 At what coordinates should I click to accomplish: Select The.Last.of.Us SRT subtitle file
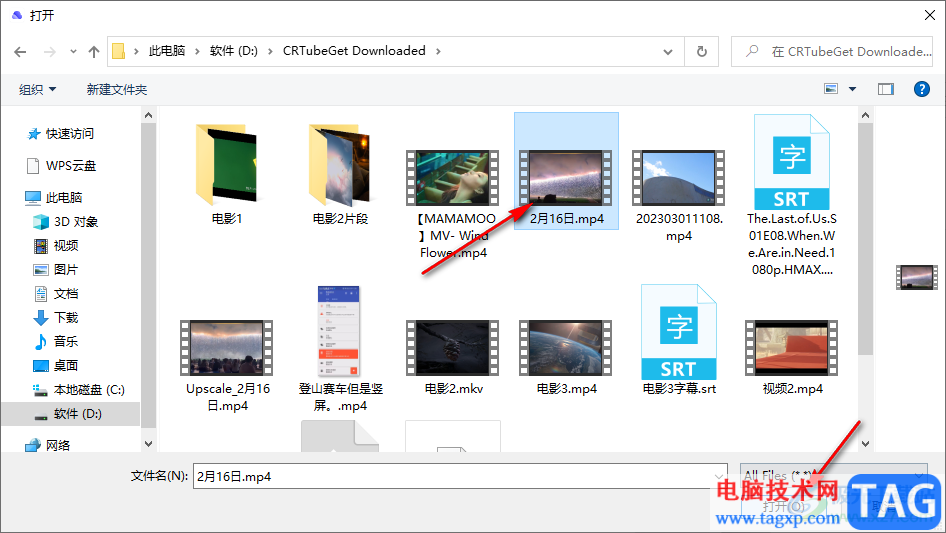792,196
